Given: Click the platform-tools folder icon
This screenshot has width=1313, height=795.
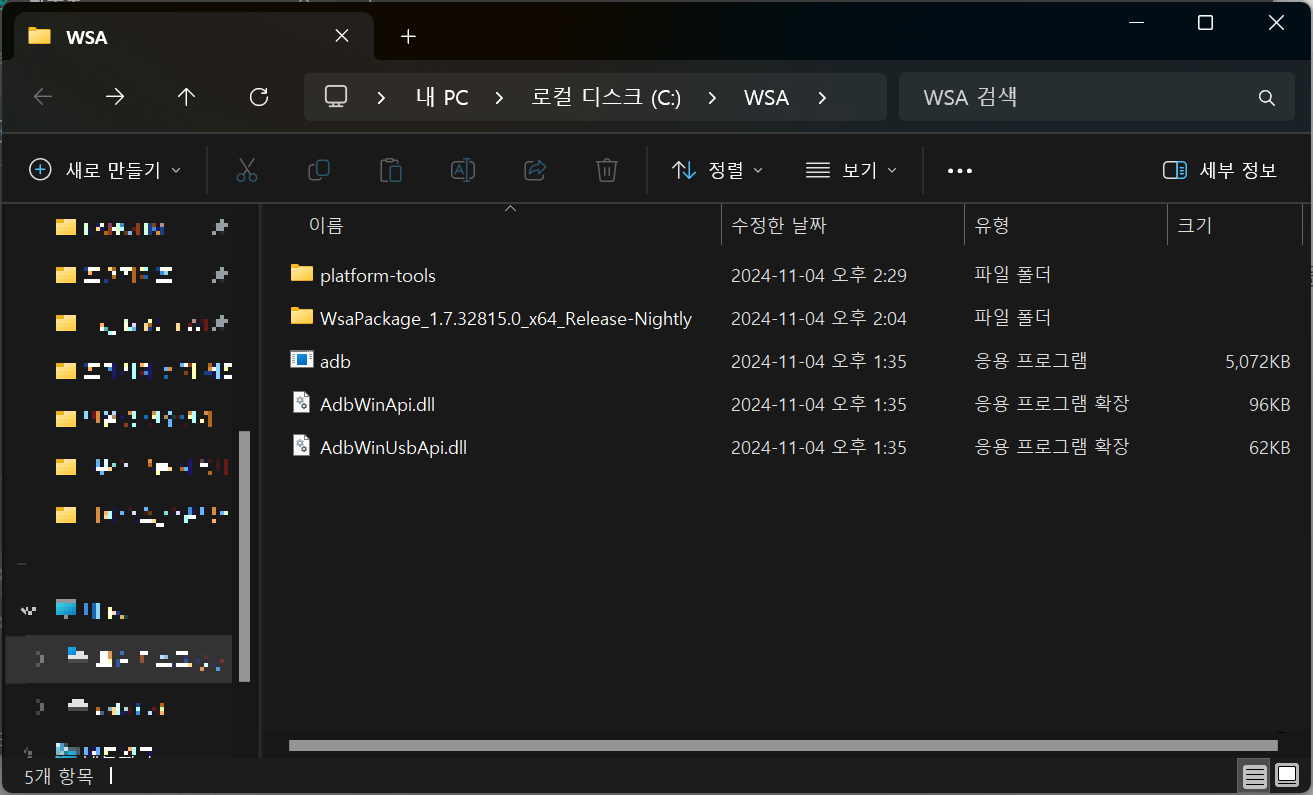Looking at the screenshot, I should coord(301,273).
